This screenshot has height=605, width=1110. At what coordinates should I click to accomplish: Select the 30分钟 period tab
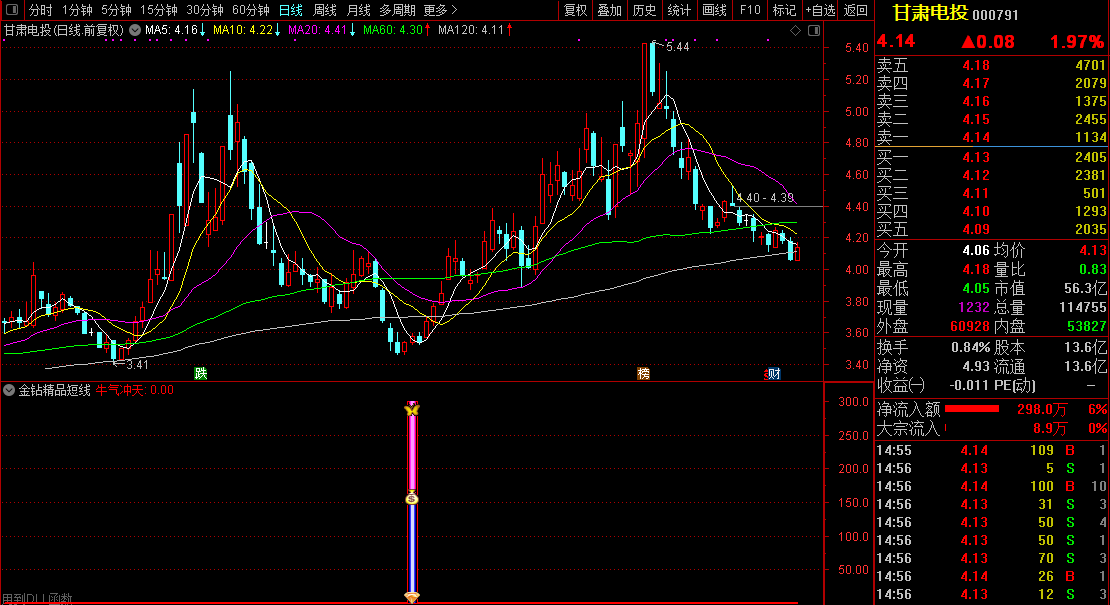click(x=205, y=10)
